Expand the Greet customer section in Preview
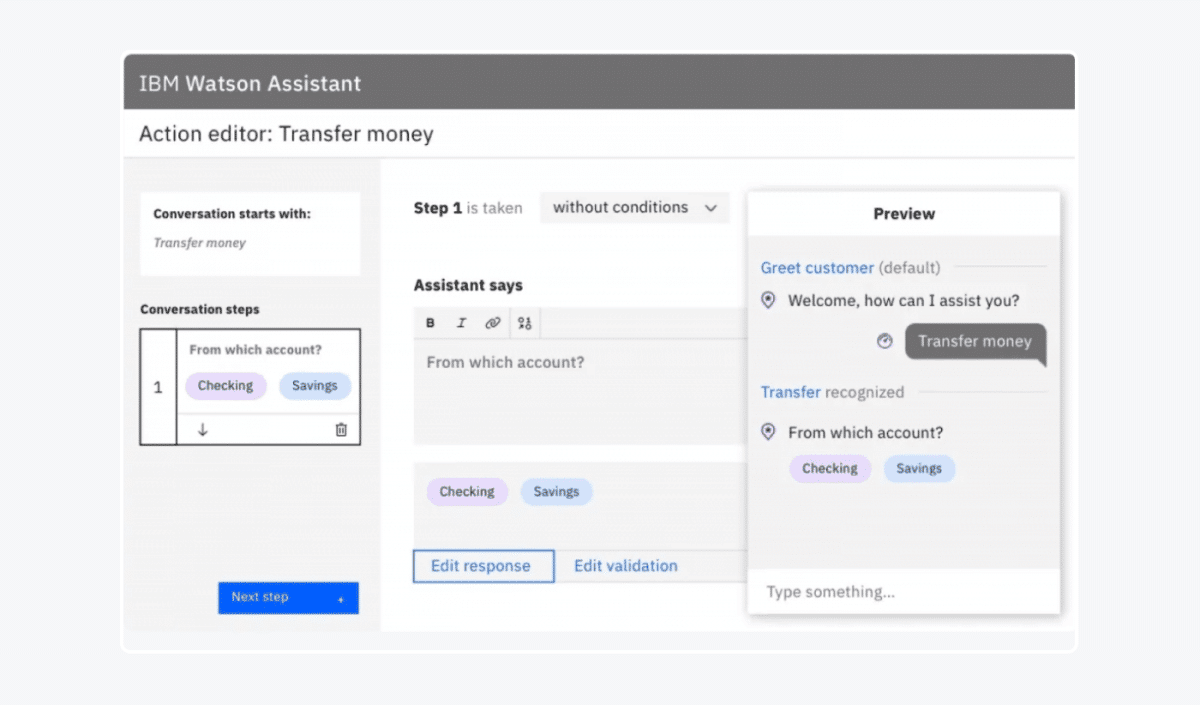Screen dimensions: 1200x705 coord(817,267)
